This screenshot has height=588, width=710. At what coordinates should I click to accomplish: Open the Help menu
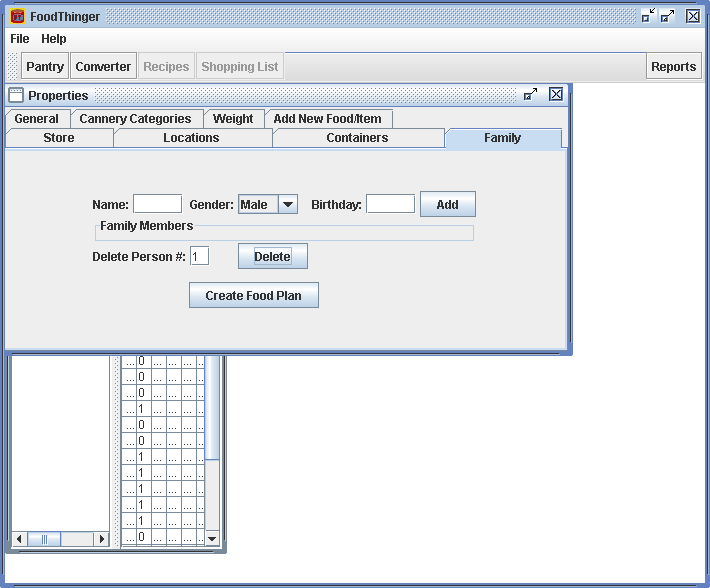[x=54, y=39]
